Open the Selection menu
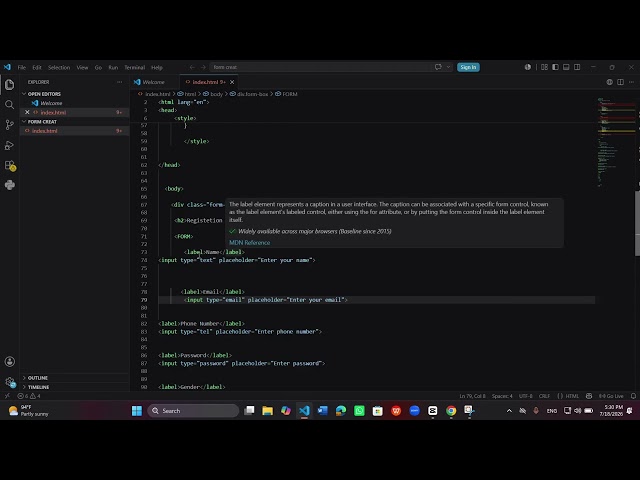 tap(59, 67)
